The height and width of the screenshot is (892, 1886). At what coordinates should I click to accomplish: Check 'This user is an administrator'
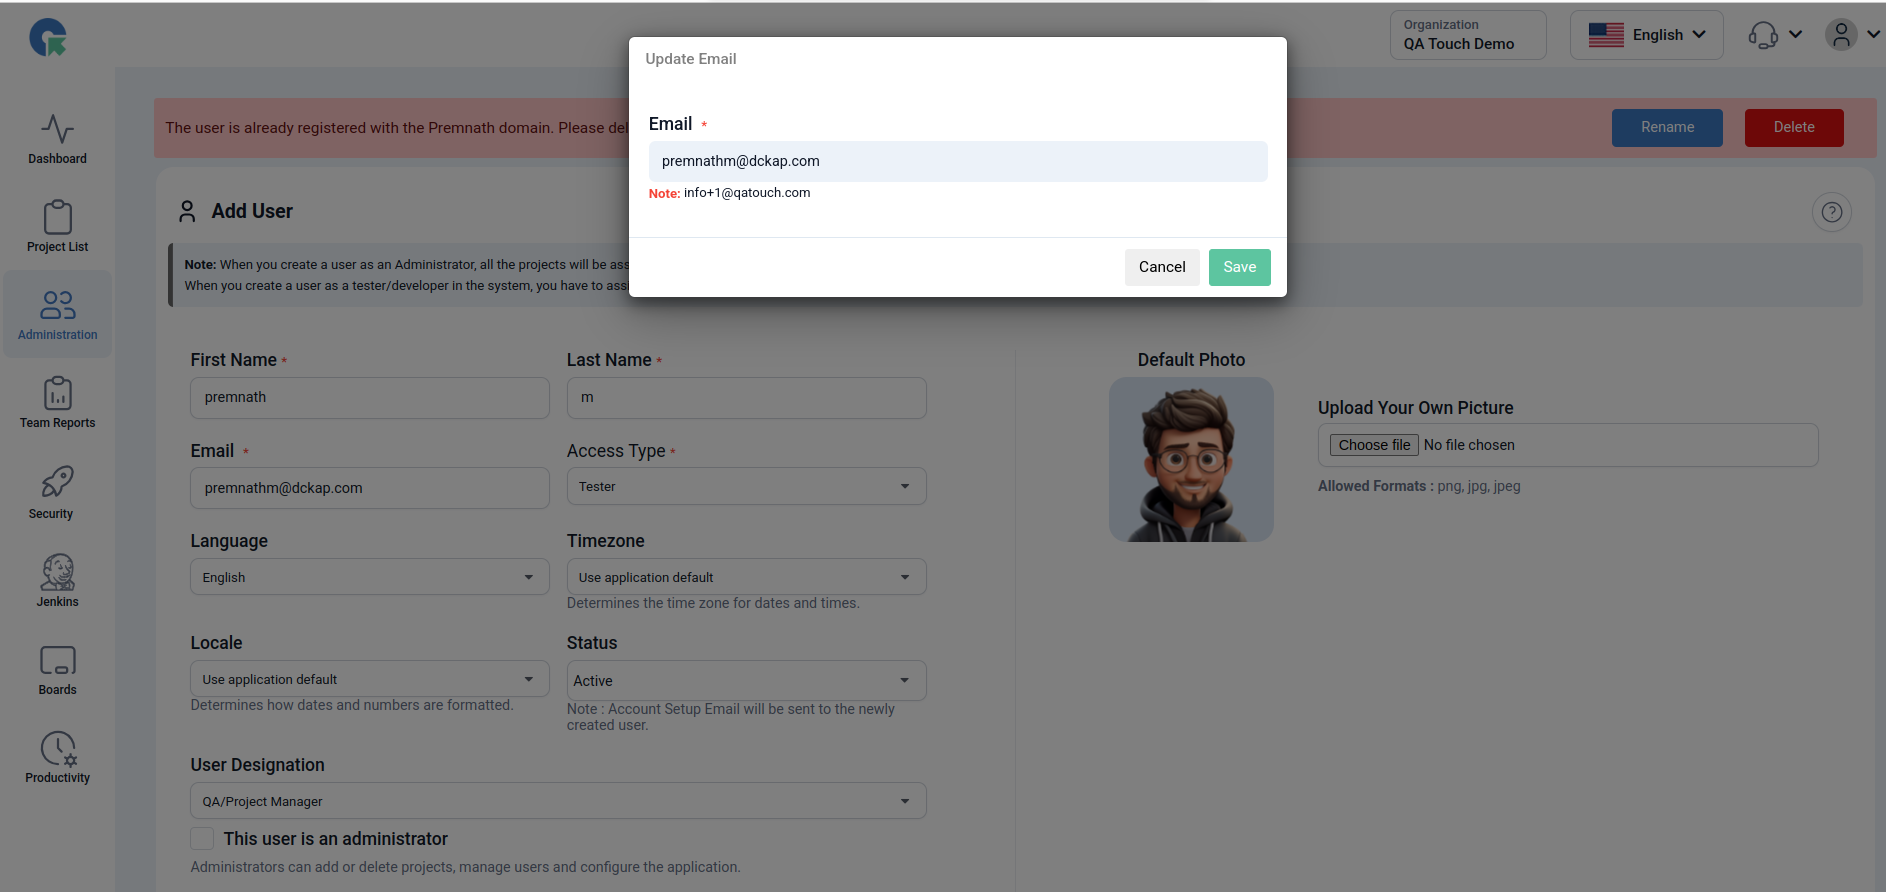[202, 839]
